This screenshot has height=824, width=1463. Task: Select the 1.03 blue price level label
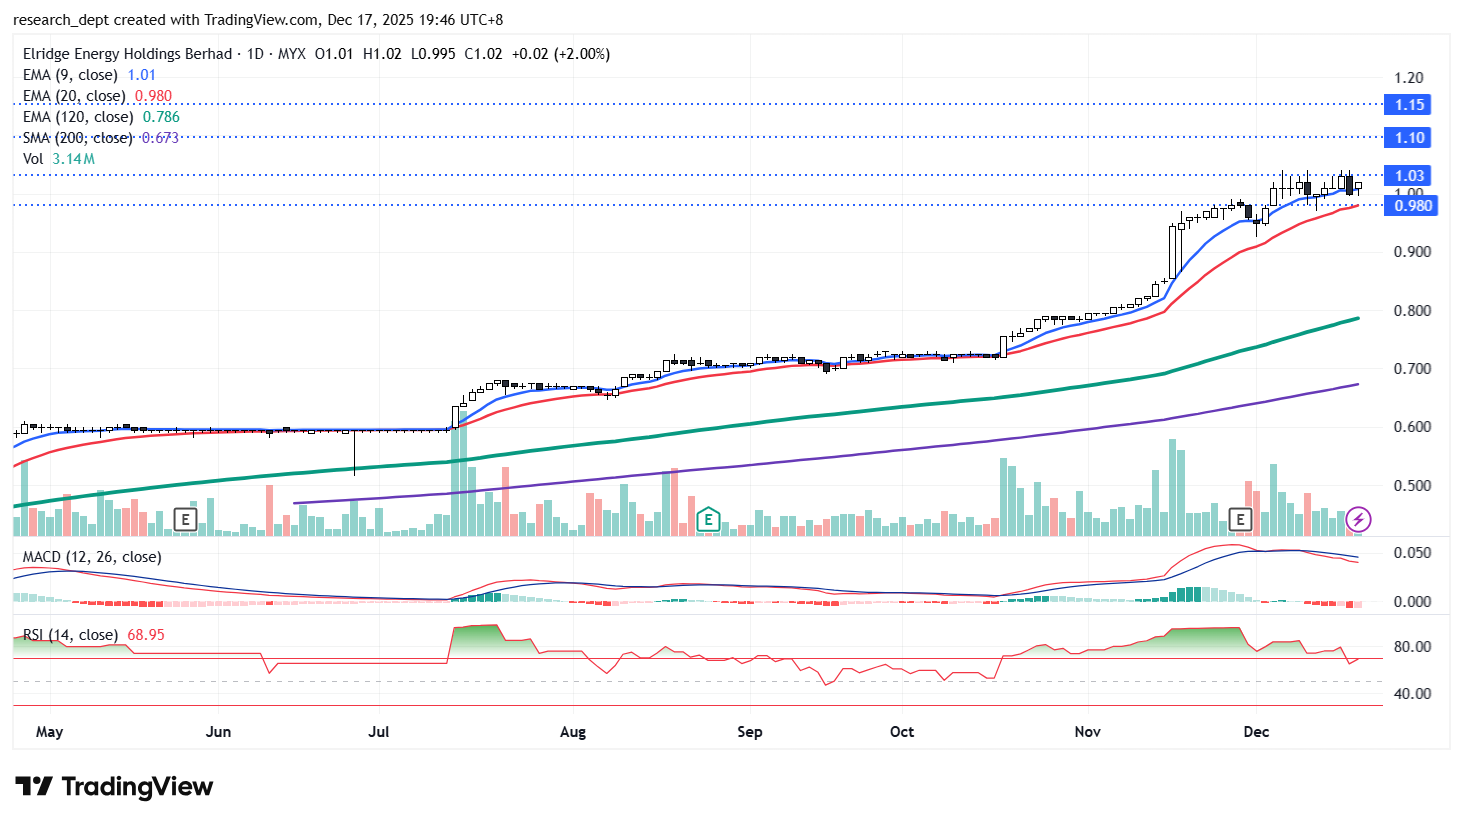click(x=1409, y=176)
